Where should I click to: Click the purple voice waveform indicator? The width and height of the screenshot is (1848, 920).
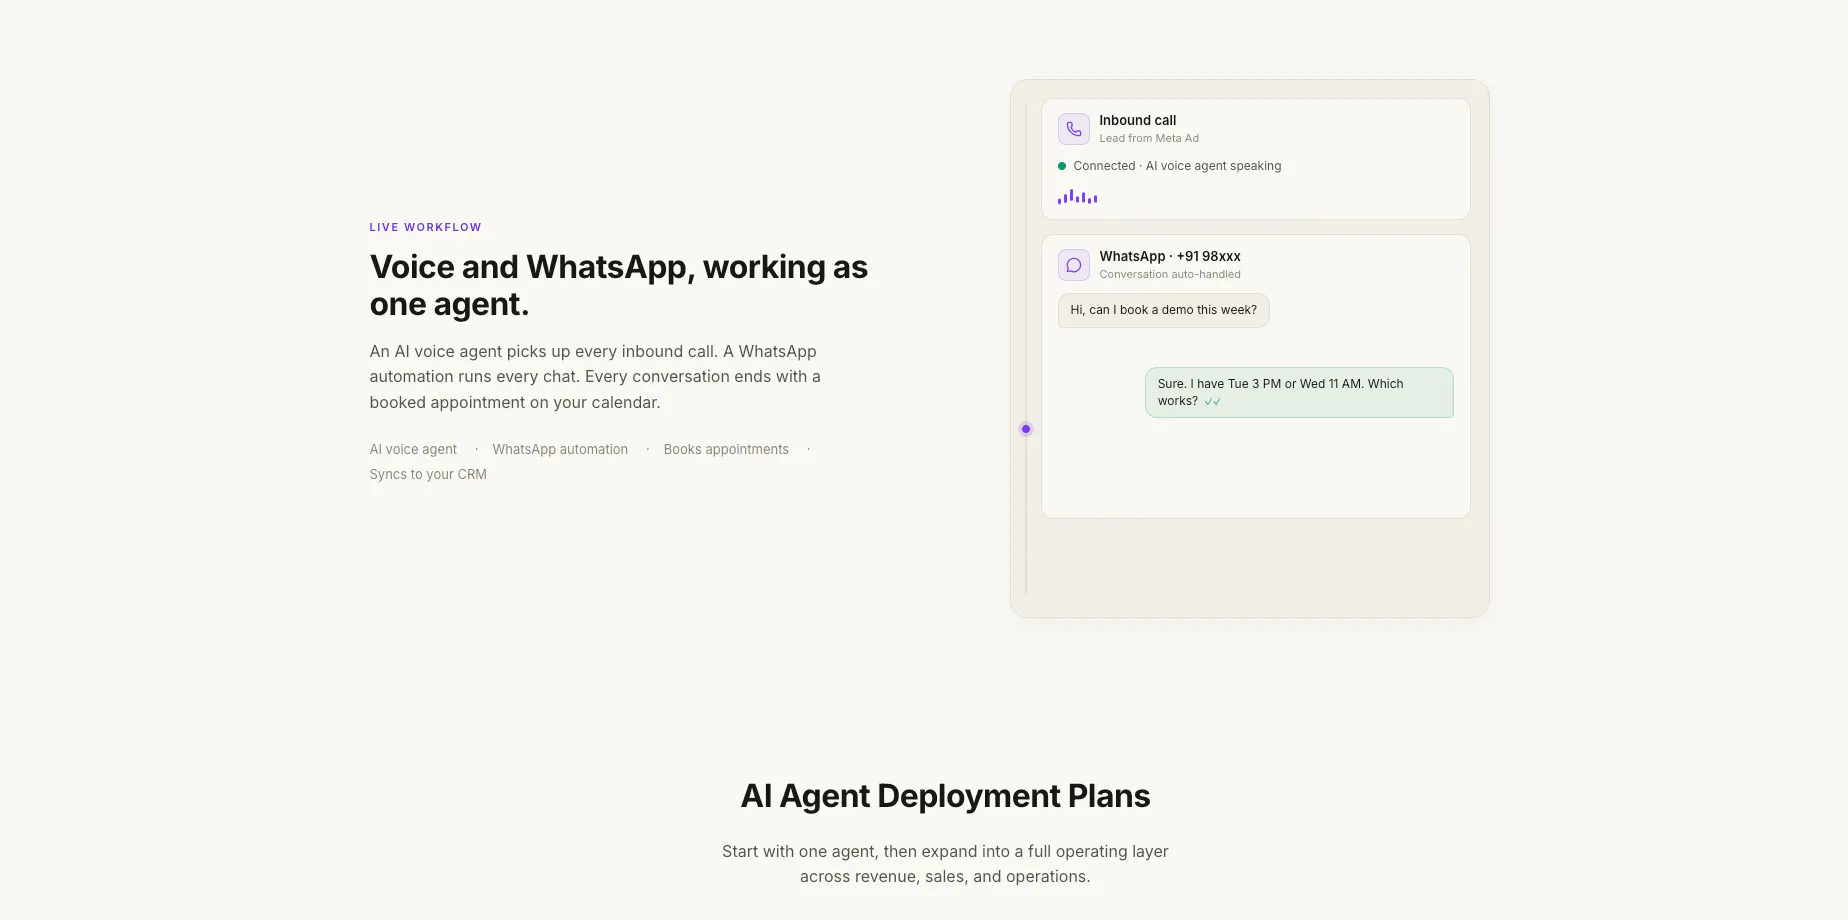point(1078,197)
